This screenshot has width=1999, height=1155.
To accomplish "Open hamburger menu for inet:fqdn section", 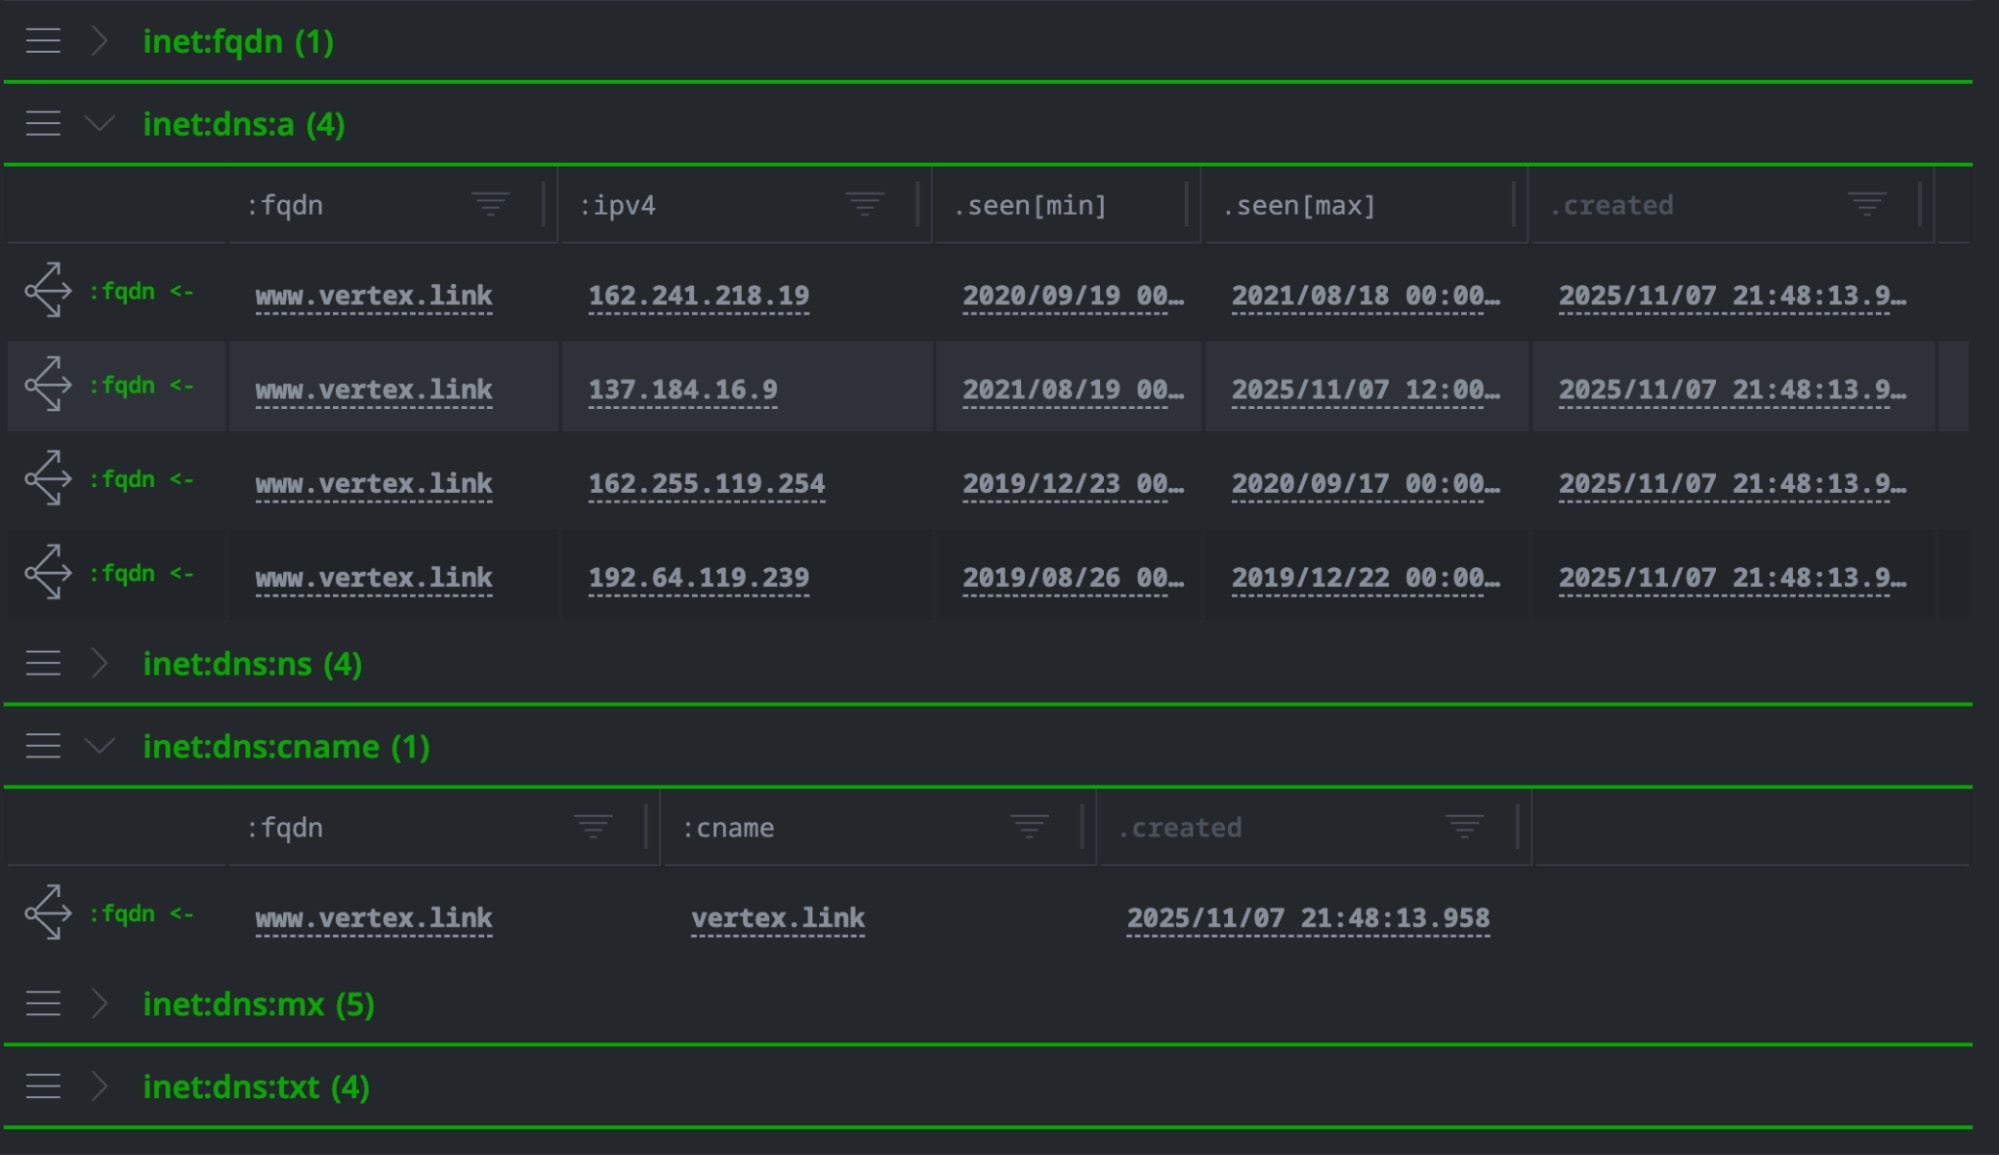I will 43,41.
